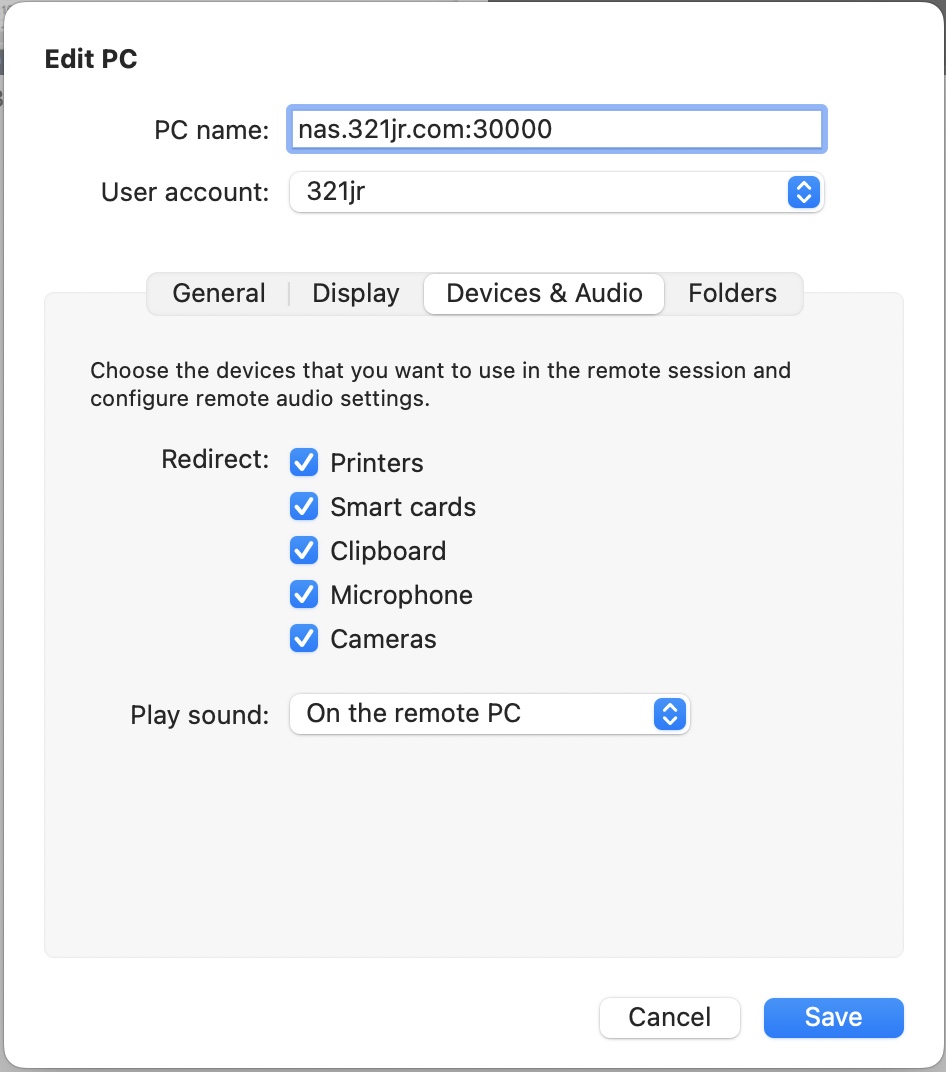946x1072 pixels.
Task: Click the Smart cards label
Action: [x=403, y=507]
